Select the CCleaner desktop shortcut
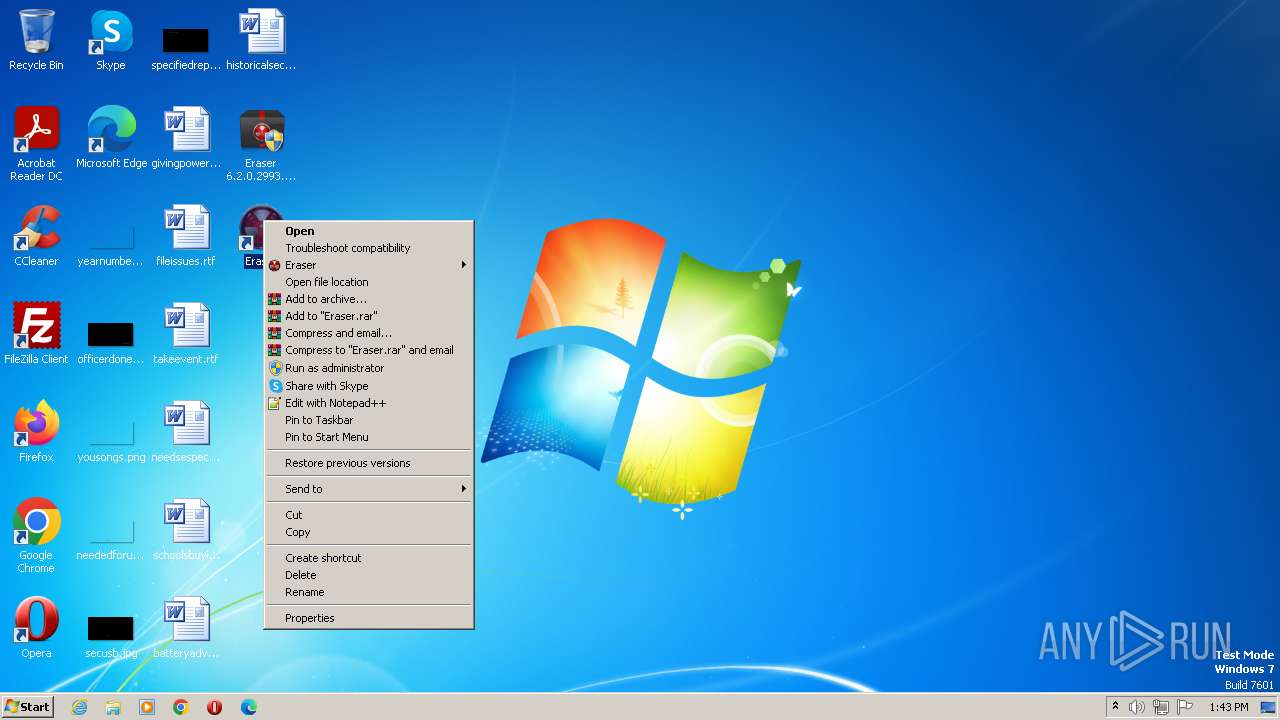This screenshot has width=1280, height=720. [x=36, y=236]
